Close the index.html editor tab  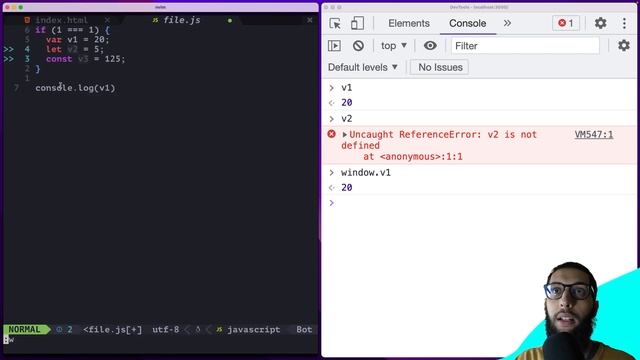tap(107, 20)
